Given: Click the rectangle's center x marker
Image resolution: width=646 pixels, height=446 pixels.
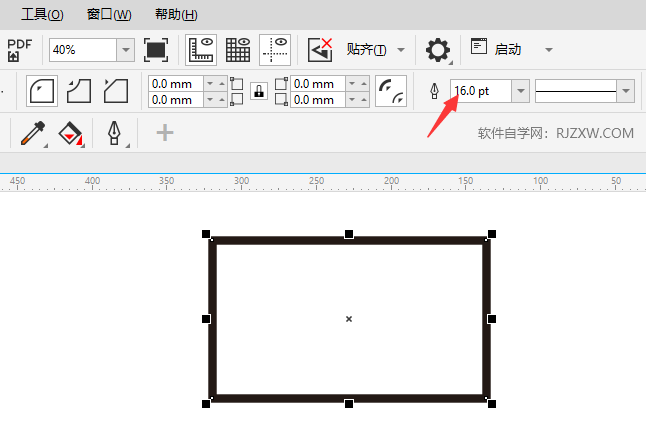Looking at the screenshot, I should pyautogui.click(x=349, y=319).
